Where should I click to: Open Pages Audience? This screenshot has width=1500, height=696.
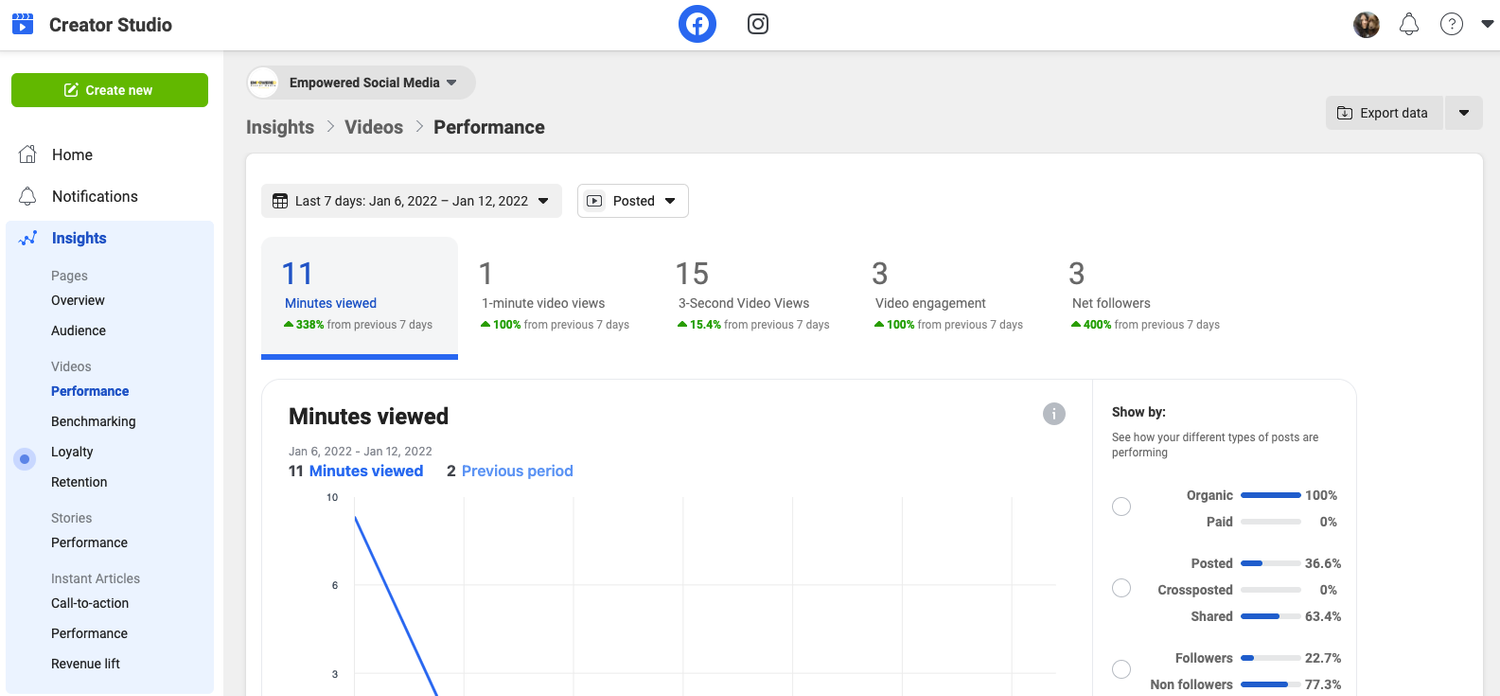coord(78,331)
